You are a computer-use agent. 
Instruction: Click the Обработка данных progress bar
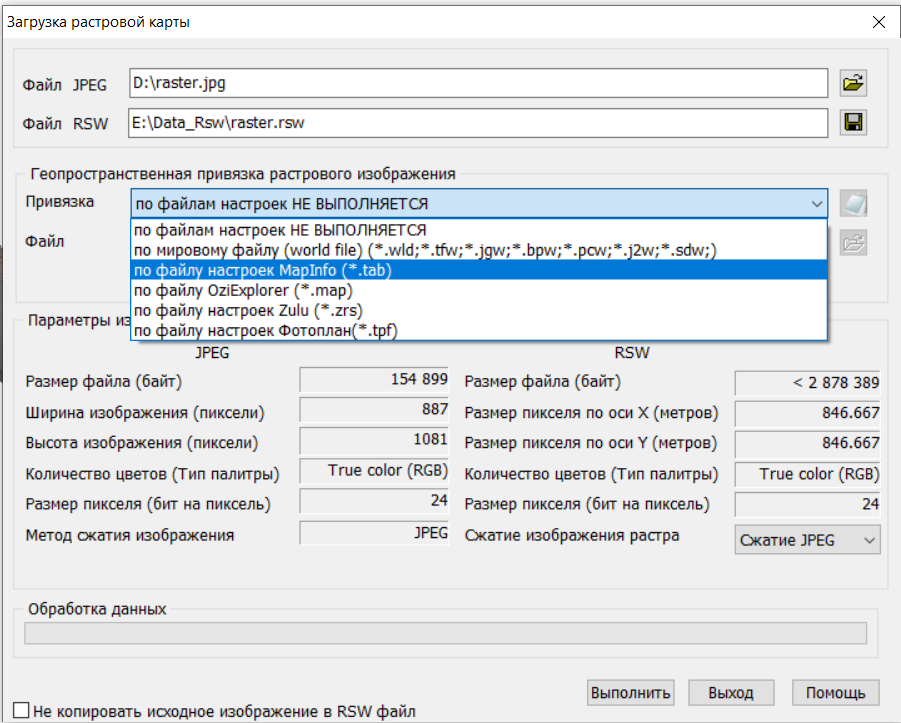tap(446, 633)
